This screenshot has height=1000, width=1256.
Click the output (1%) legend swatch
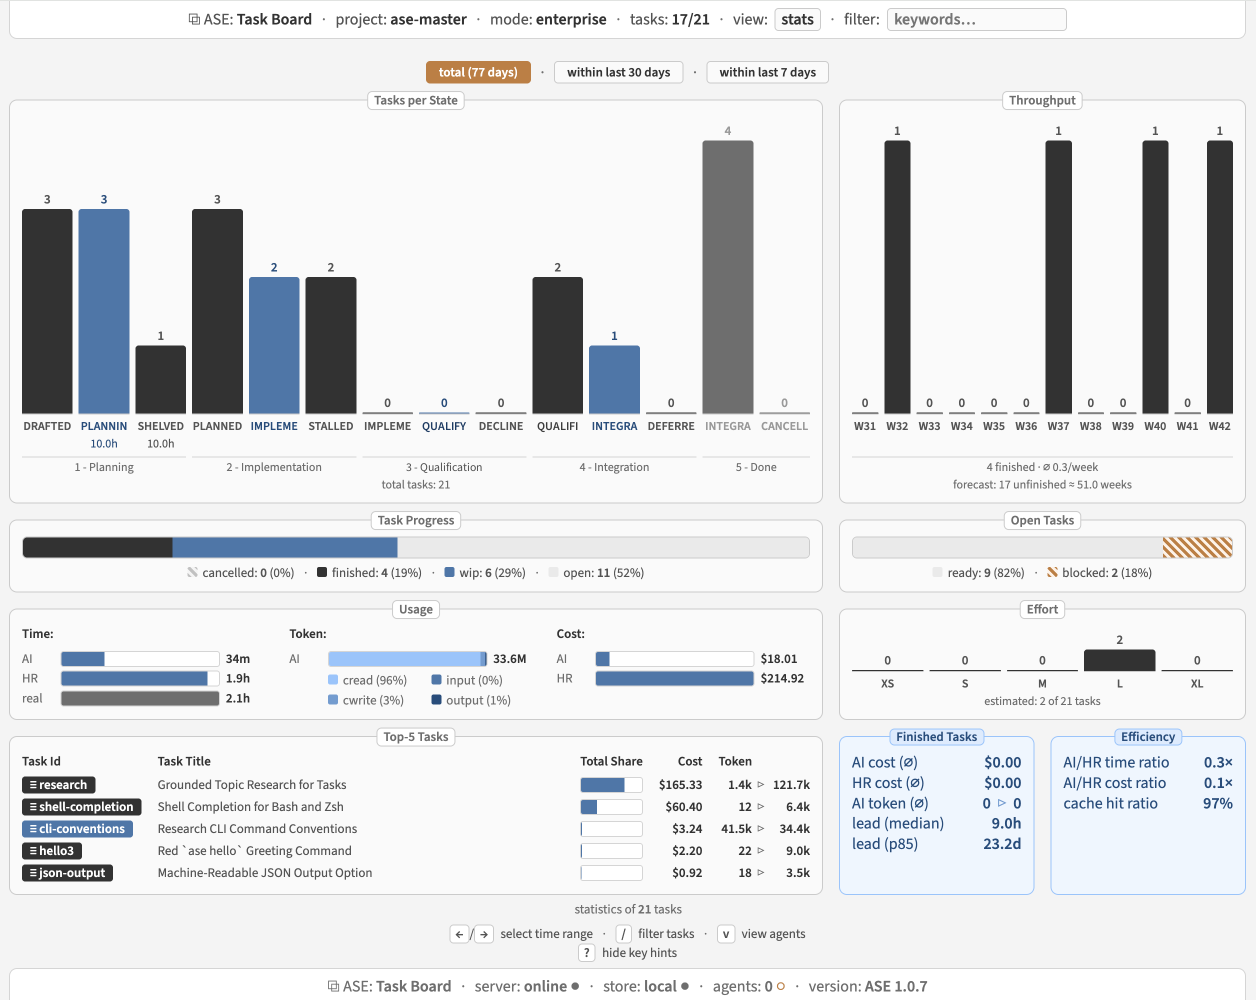click(x=436, y=700)
